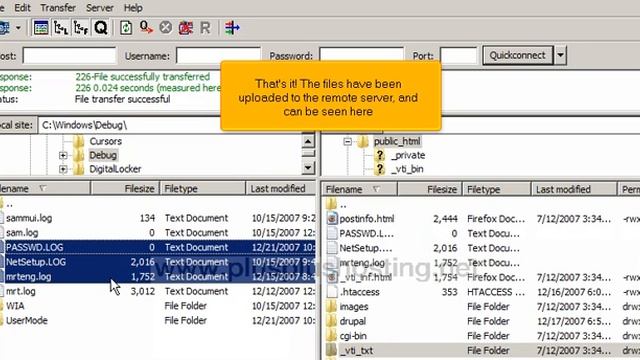640x360 pixels.
Task: Open the Help menu
Action: pos(133,8)
